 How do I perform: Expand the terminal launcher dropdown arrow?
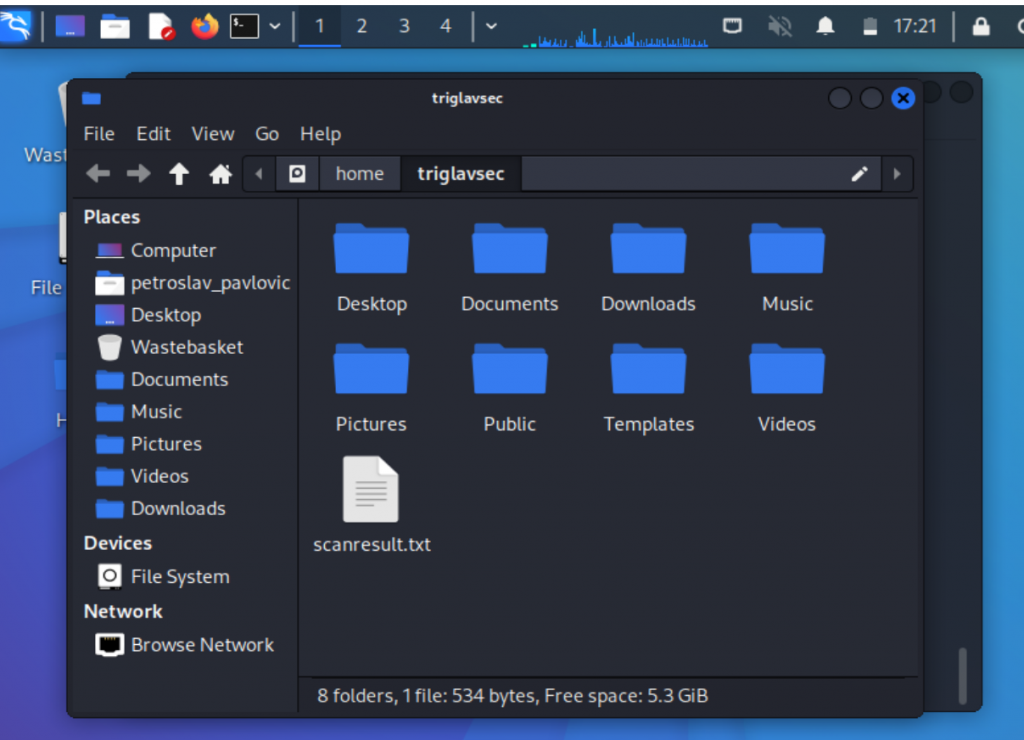(275, 26)
